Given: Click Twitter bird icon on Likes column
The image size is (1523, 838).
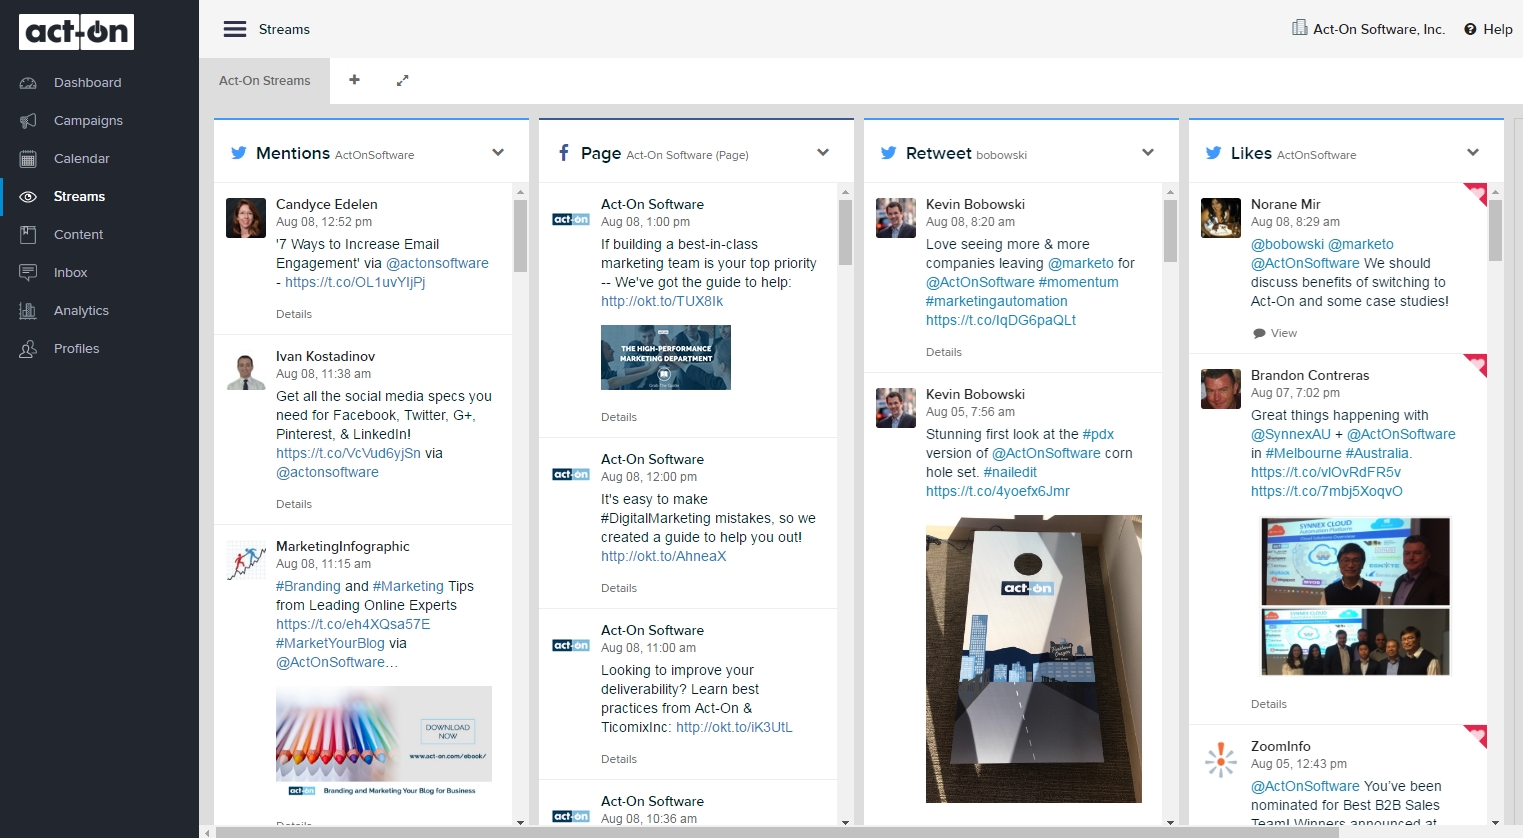Looking at the screenshot, I should [1213, 153].
